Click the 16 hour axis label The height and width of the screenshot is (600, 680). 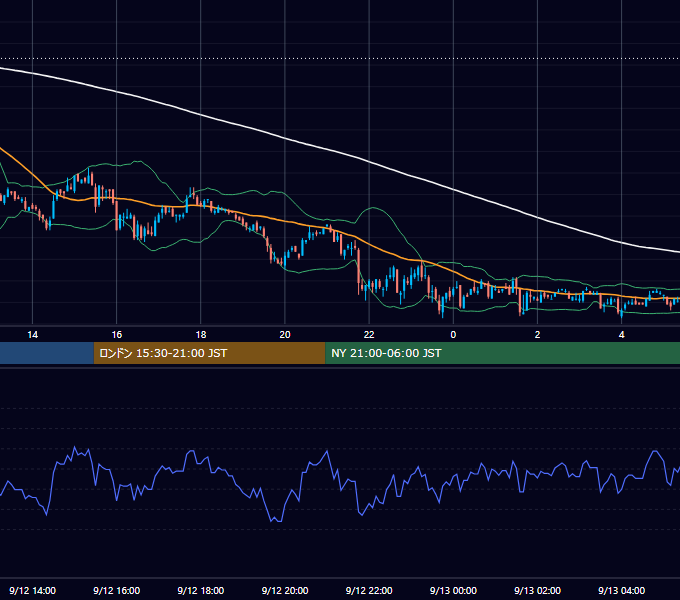point(117,335)
